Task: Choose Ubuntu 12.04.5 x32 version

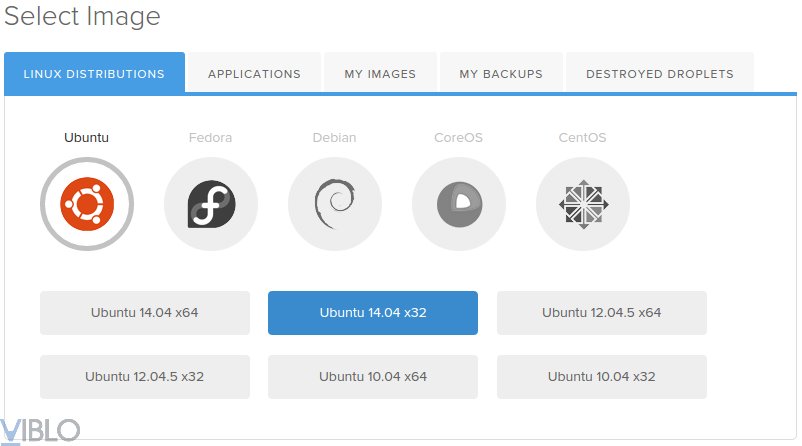Action: 145,377
